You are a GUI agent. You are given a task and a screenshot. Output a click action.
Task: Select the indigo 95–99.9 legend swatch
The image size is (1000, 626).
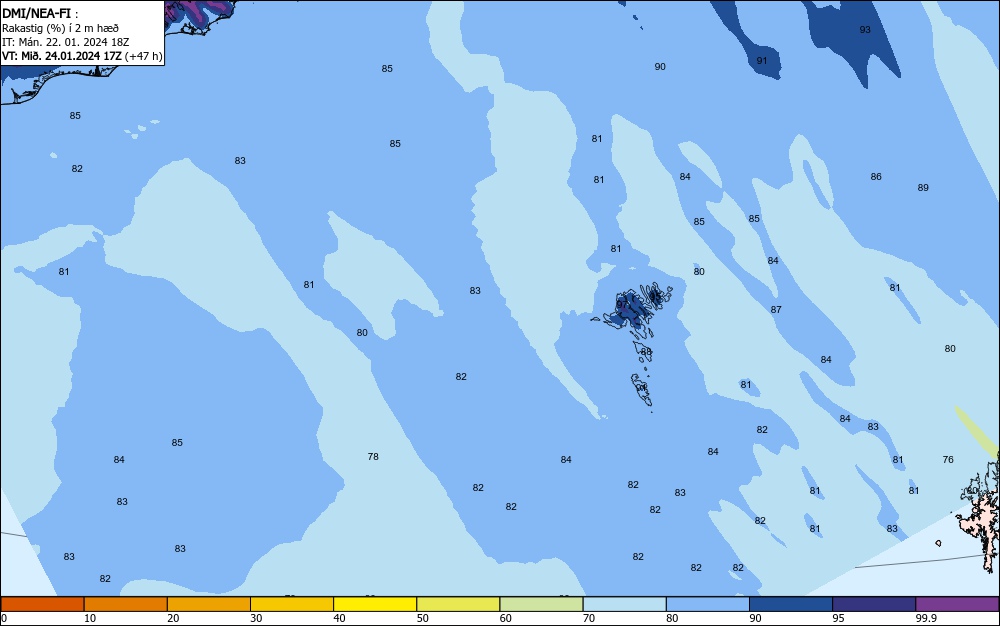point(874,604)
